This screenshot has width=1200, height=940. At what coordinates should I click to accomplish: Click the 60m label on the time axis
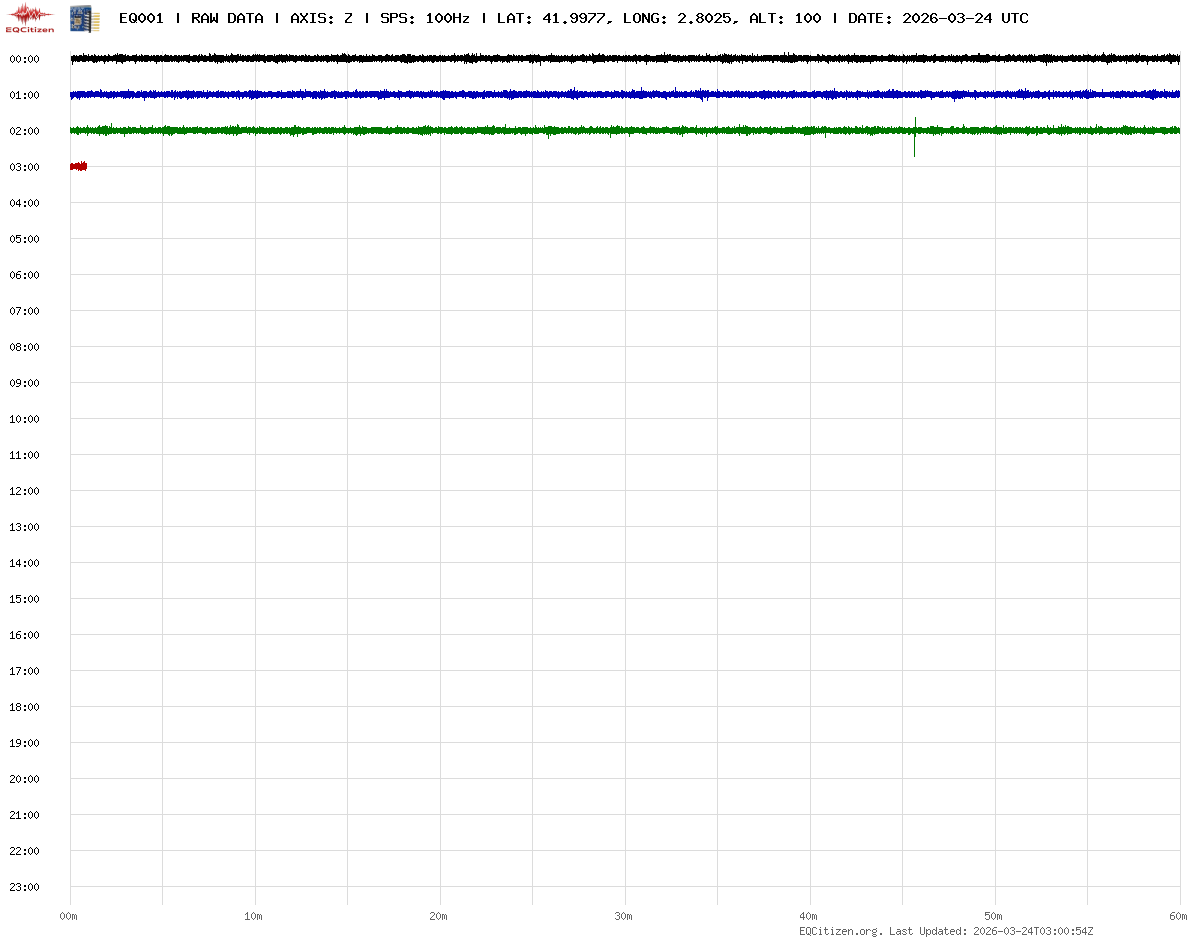1179,916
